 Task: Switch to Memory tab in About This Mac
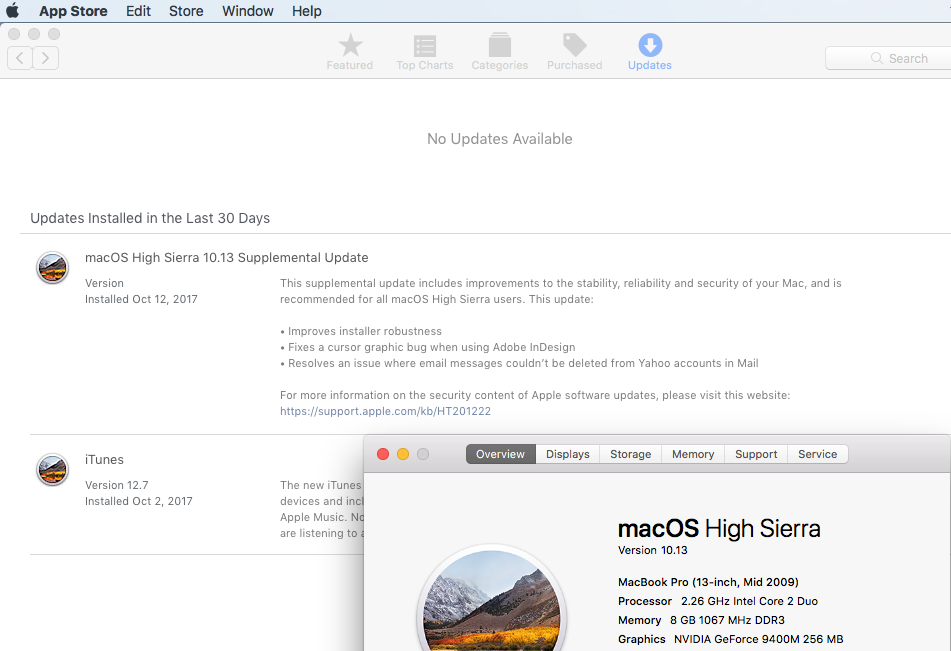click(693, 454)
